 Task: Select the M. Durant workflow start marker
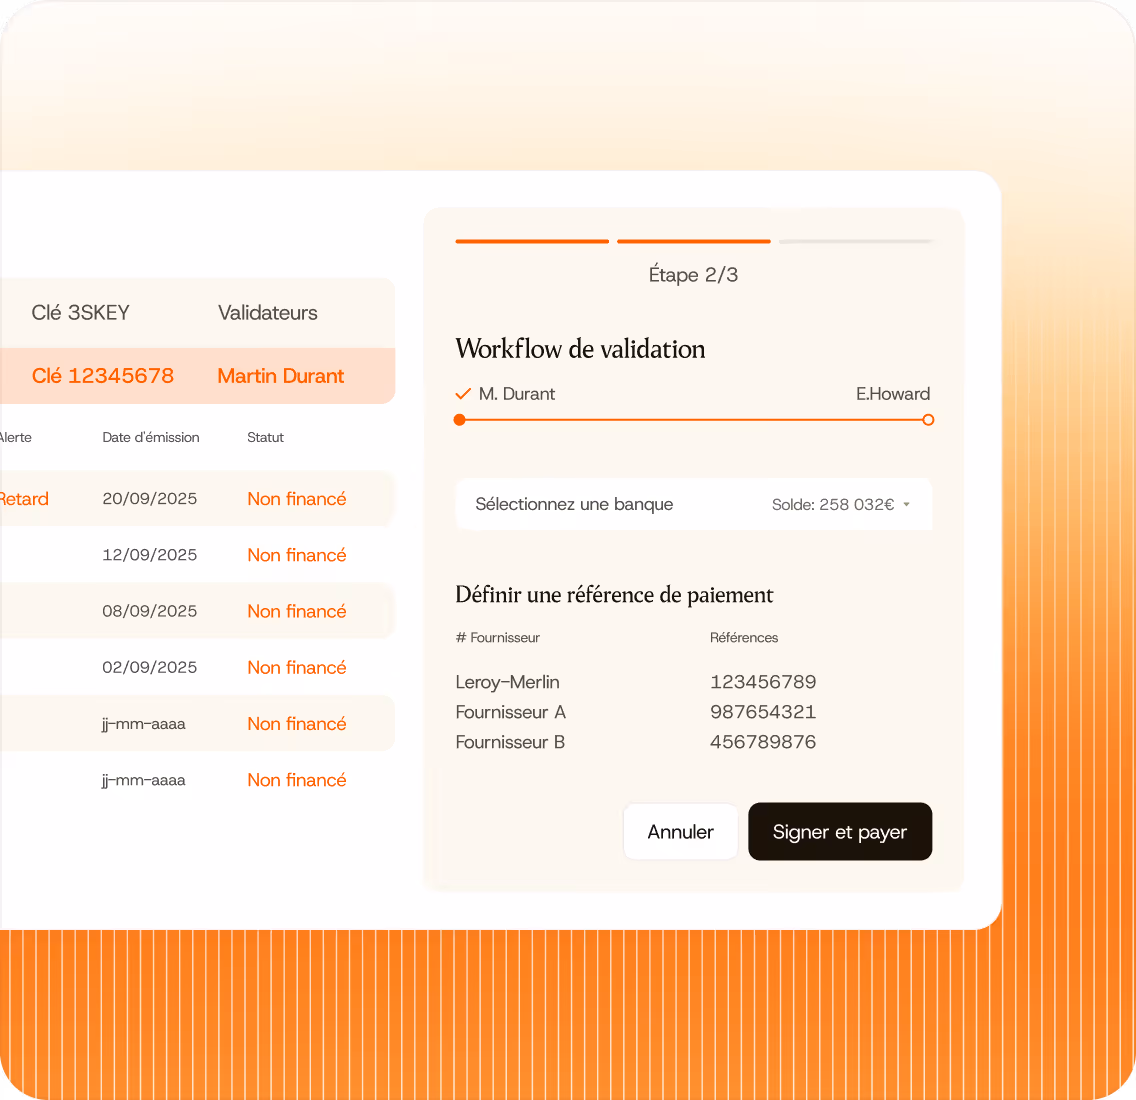pyautogui.click(x=459, y=420)
